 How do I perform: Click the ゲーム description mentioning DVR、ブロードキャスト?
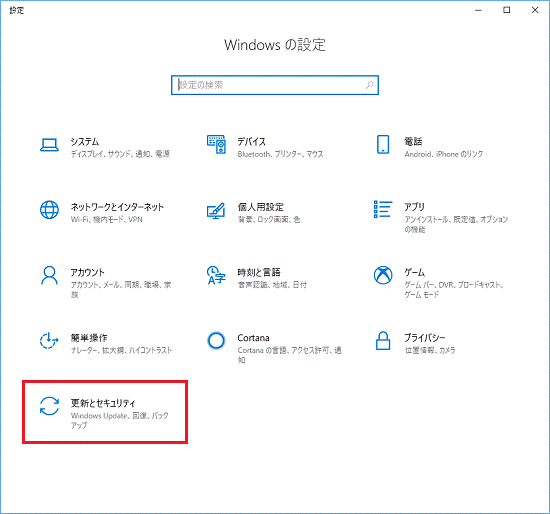[454, 290]
